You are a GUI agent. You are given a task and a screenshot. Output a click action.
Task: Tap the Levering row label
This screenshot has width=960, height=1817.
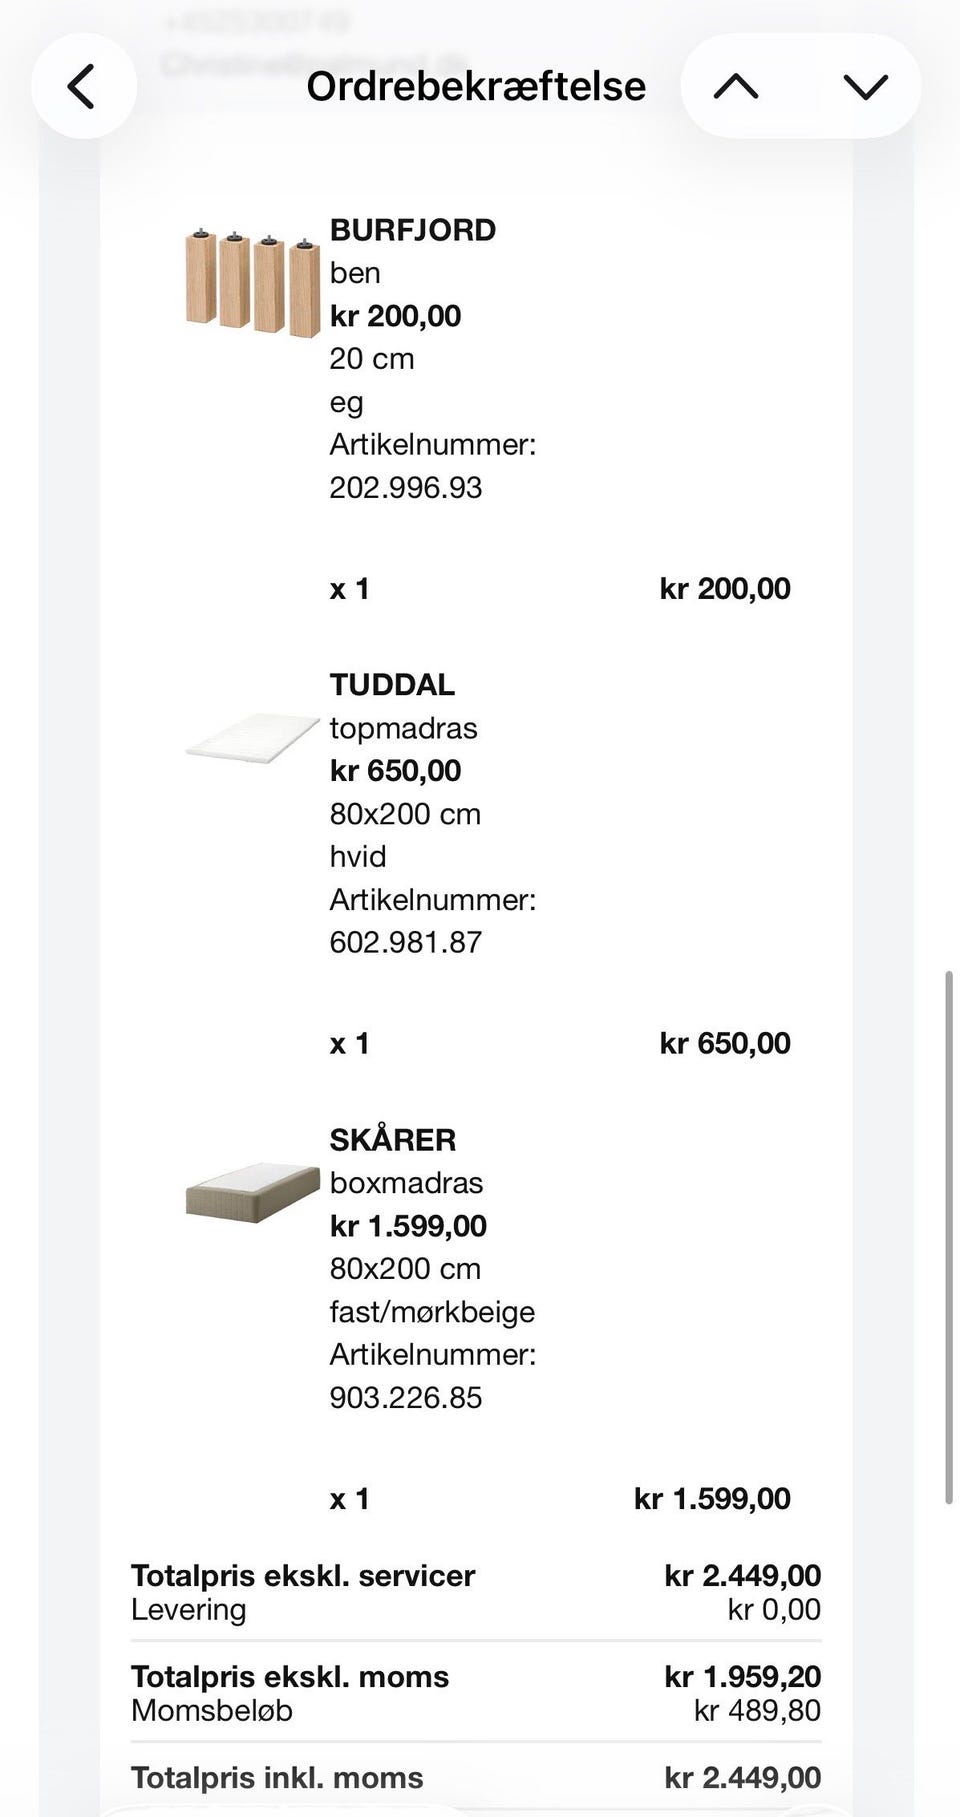189,1610
